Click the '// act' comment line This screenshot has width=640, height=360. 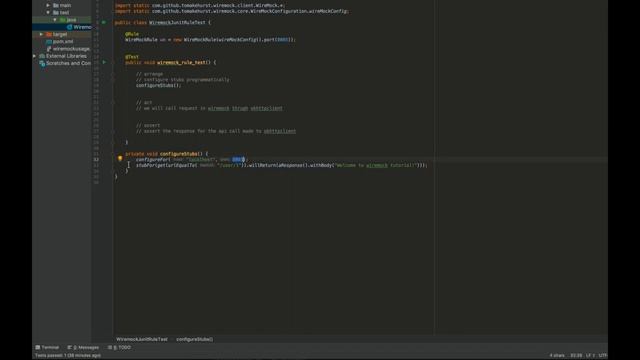click(144, 102)
